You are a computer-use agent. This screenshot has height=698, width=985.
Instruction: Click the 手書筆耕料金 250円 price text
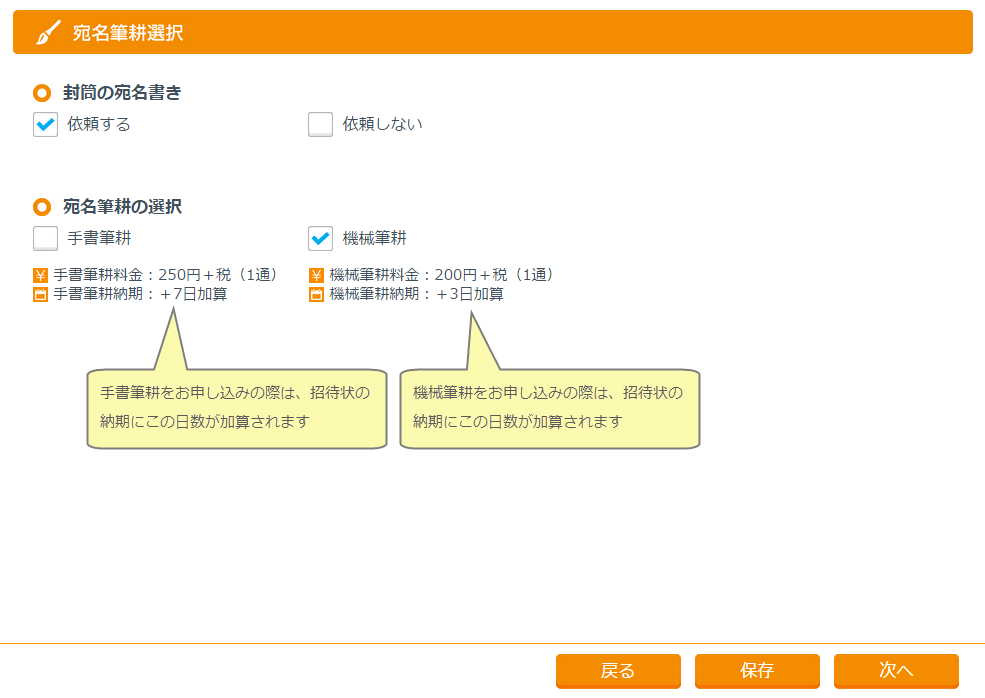coord(165,275)
